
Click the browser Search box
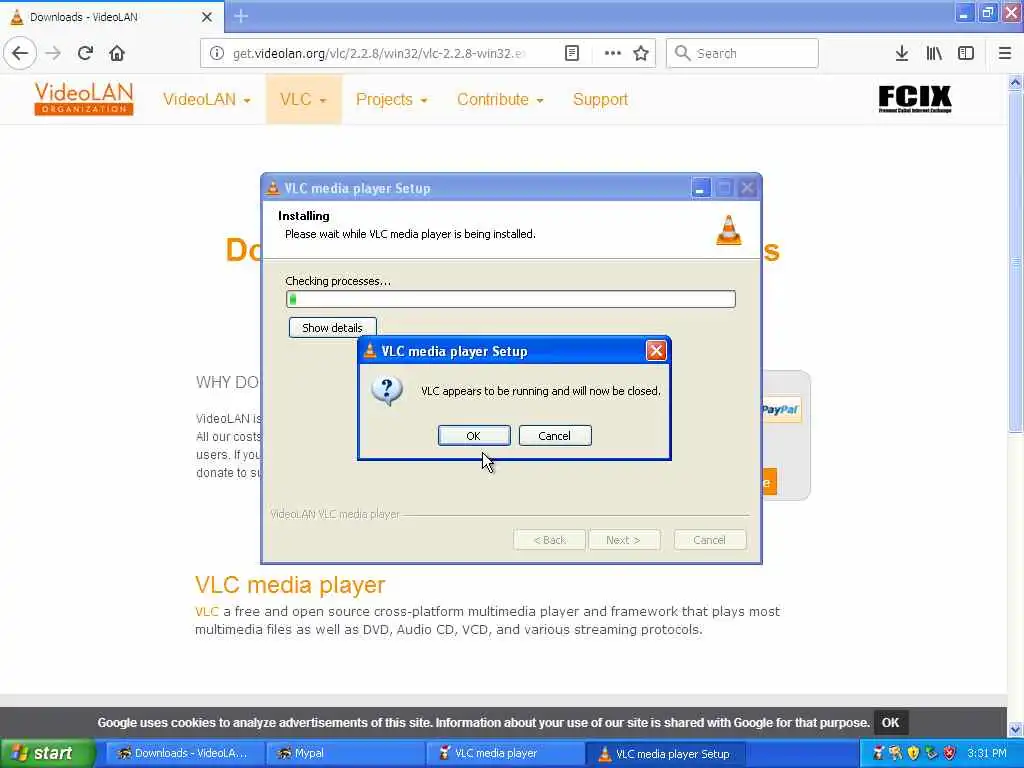(742, 54)
